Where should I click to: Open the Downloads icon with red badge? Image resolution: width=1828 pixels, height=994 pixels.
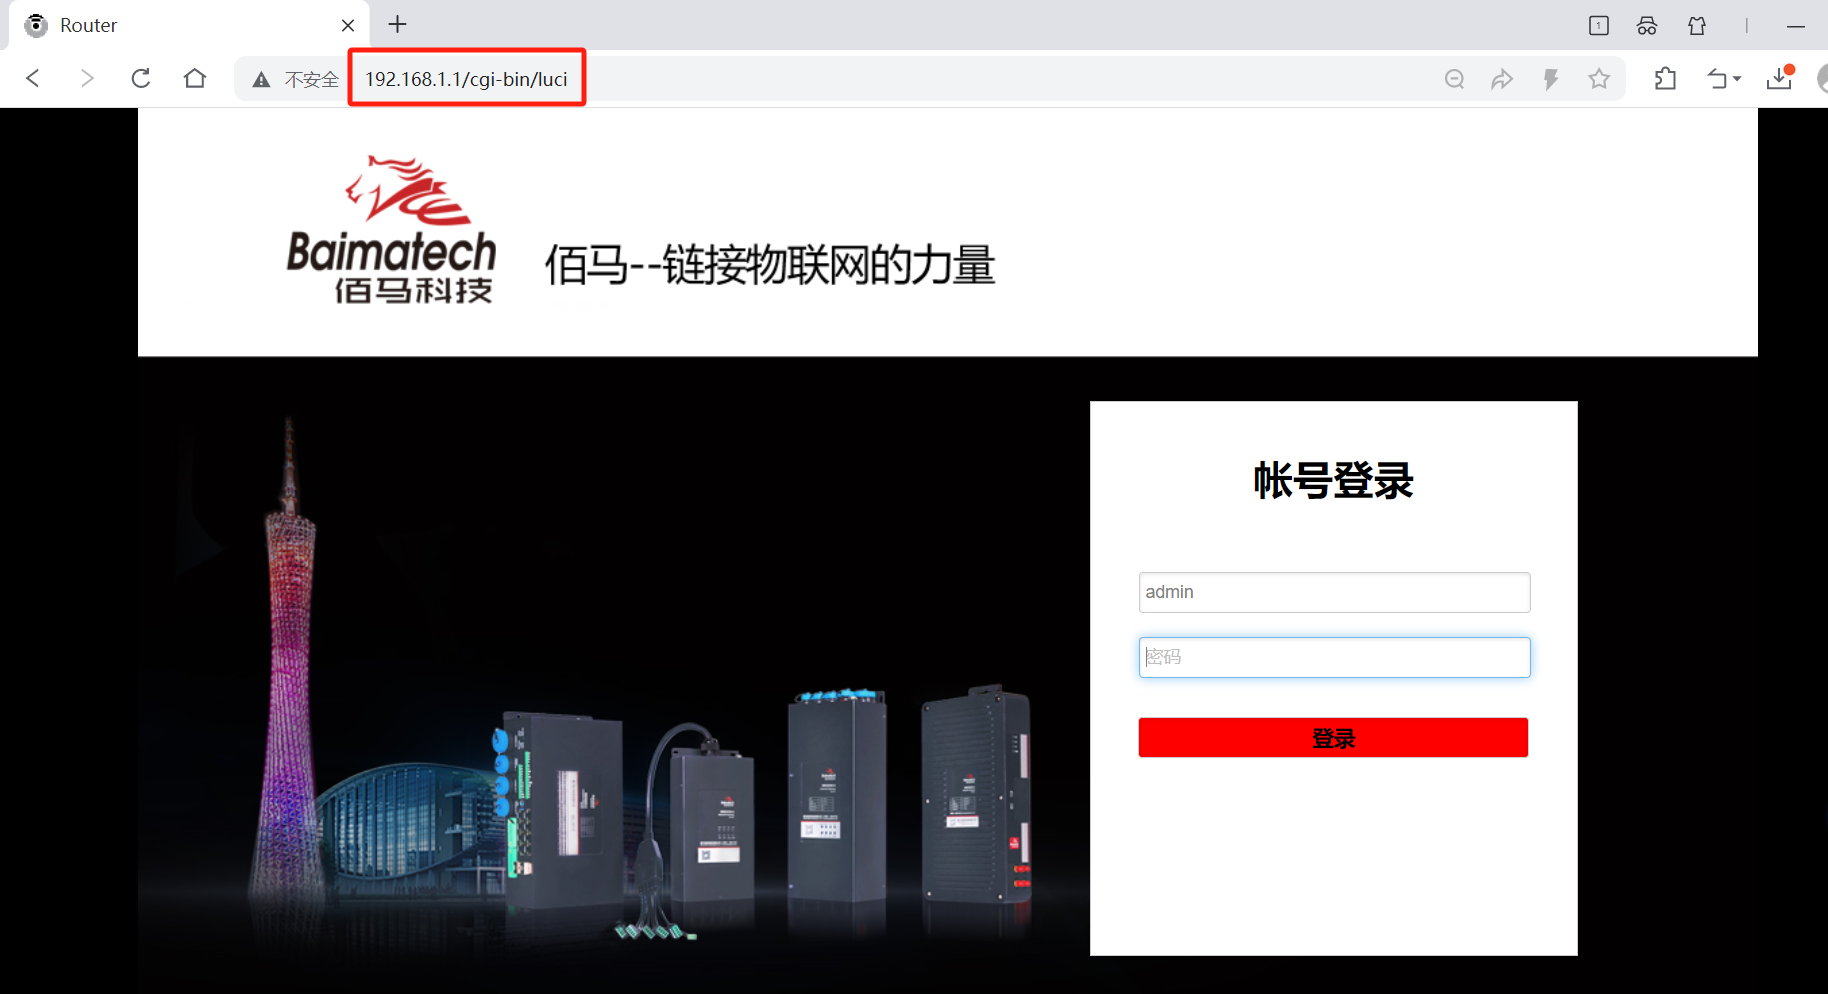pos(1779,78)
